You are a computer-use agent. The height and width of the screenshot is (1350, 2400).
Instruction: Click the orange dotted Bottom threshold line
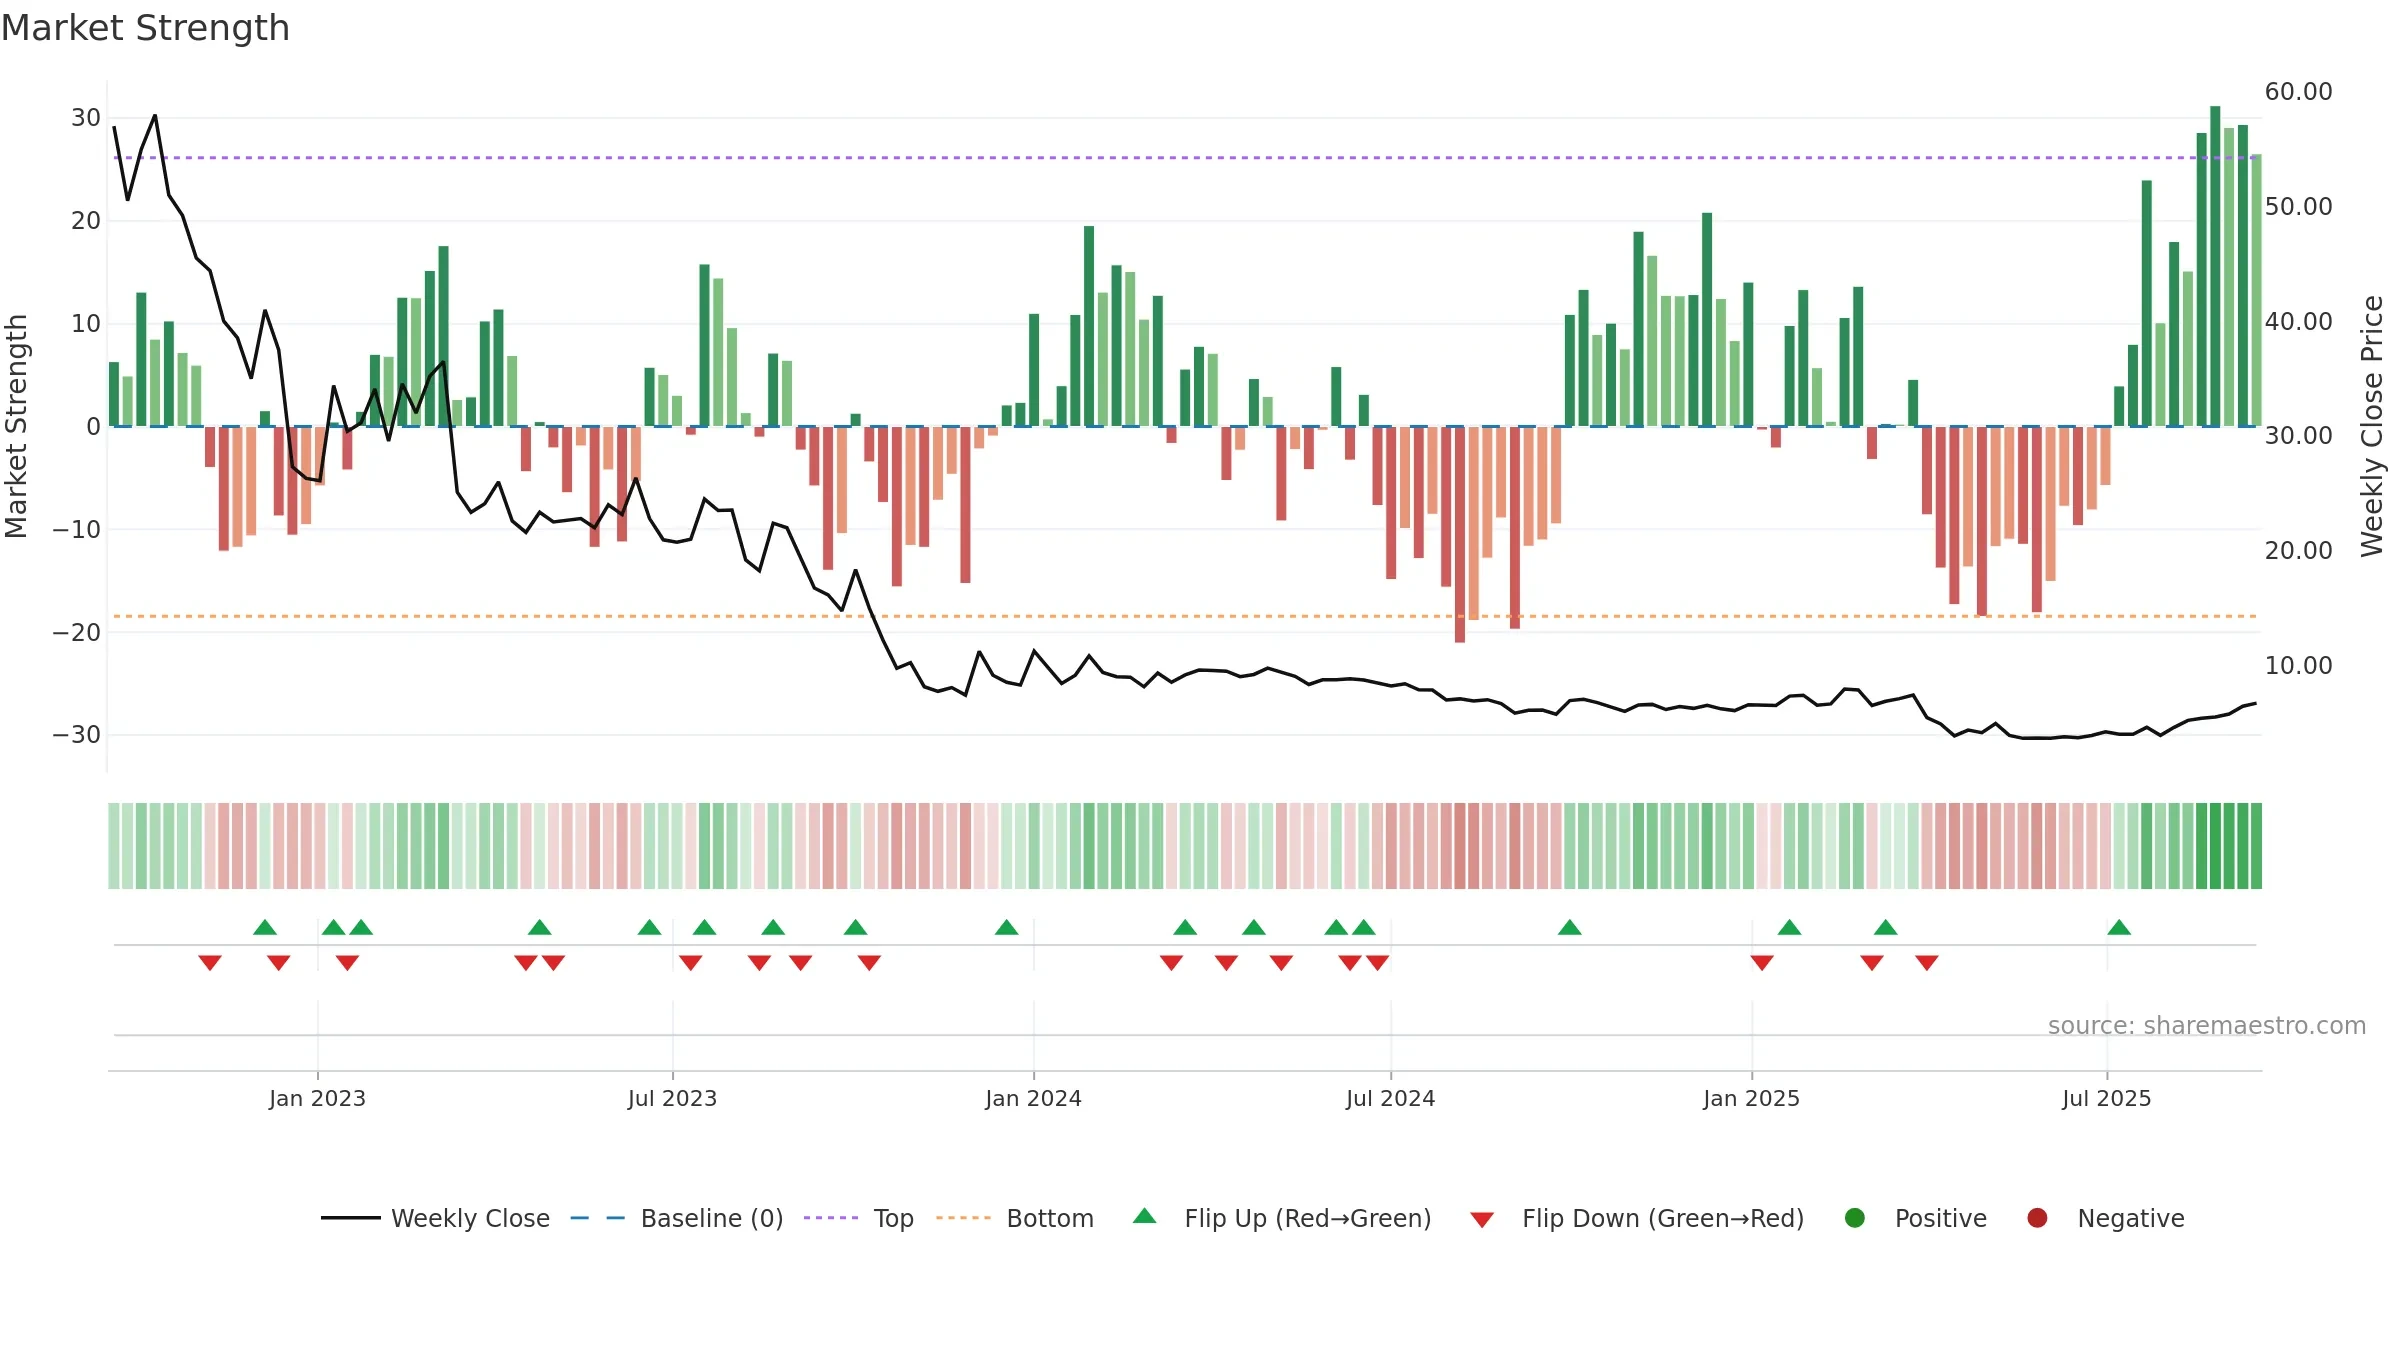(1185, 616)
